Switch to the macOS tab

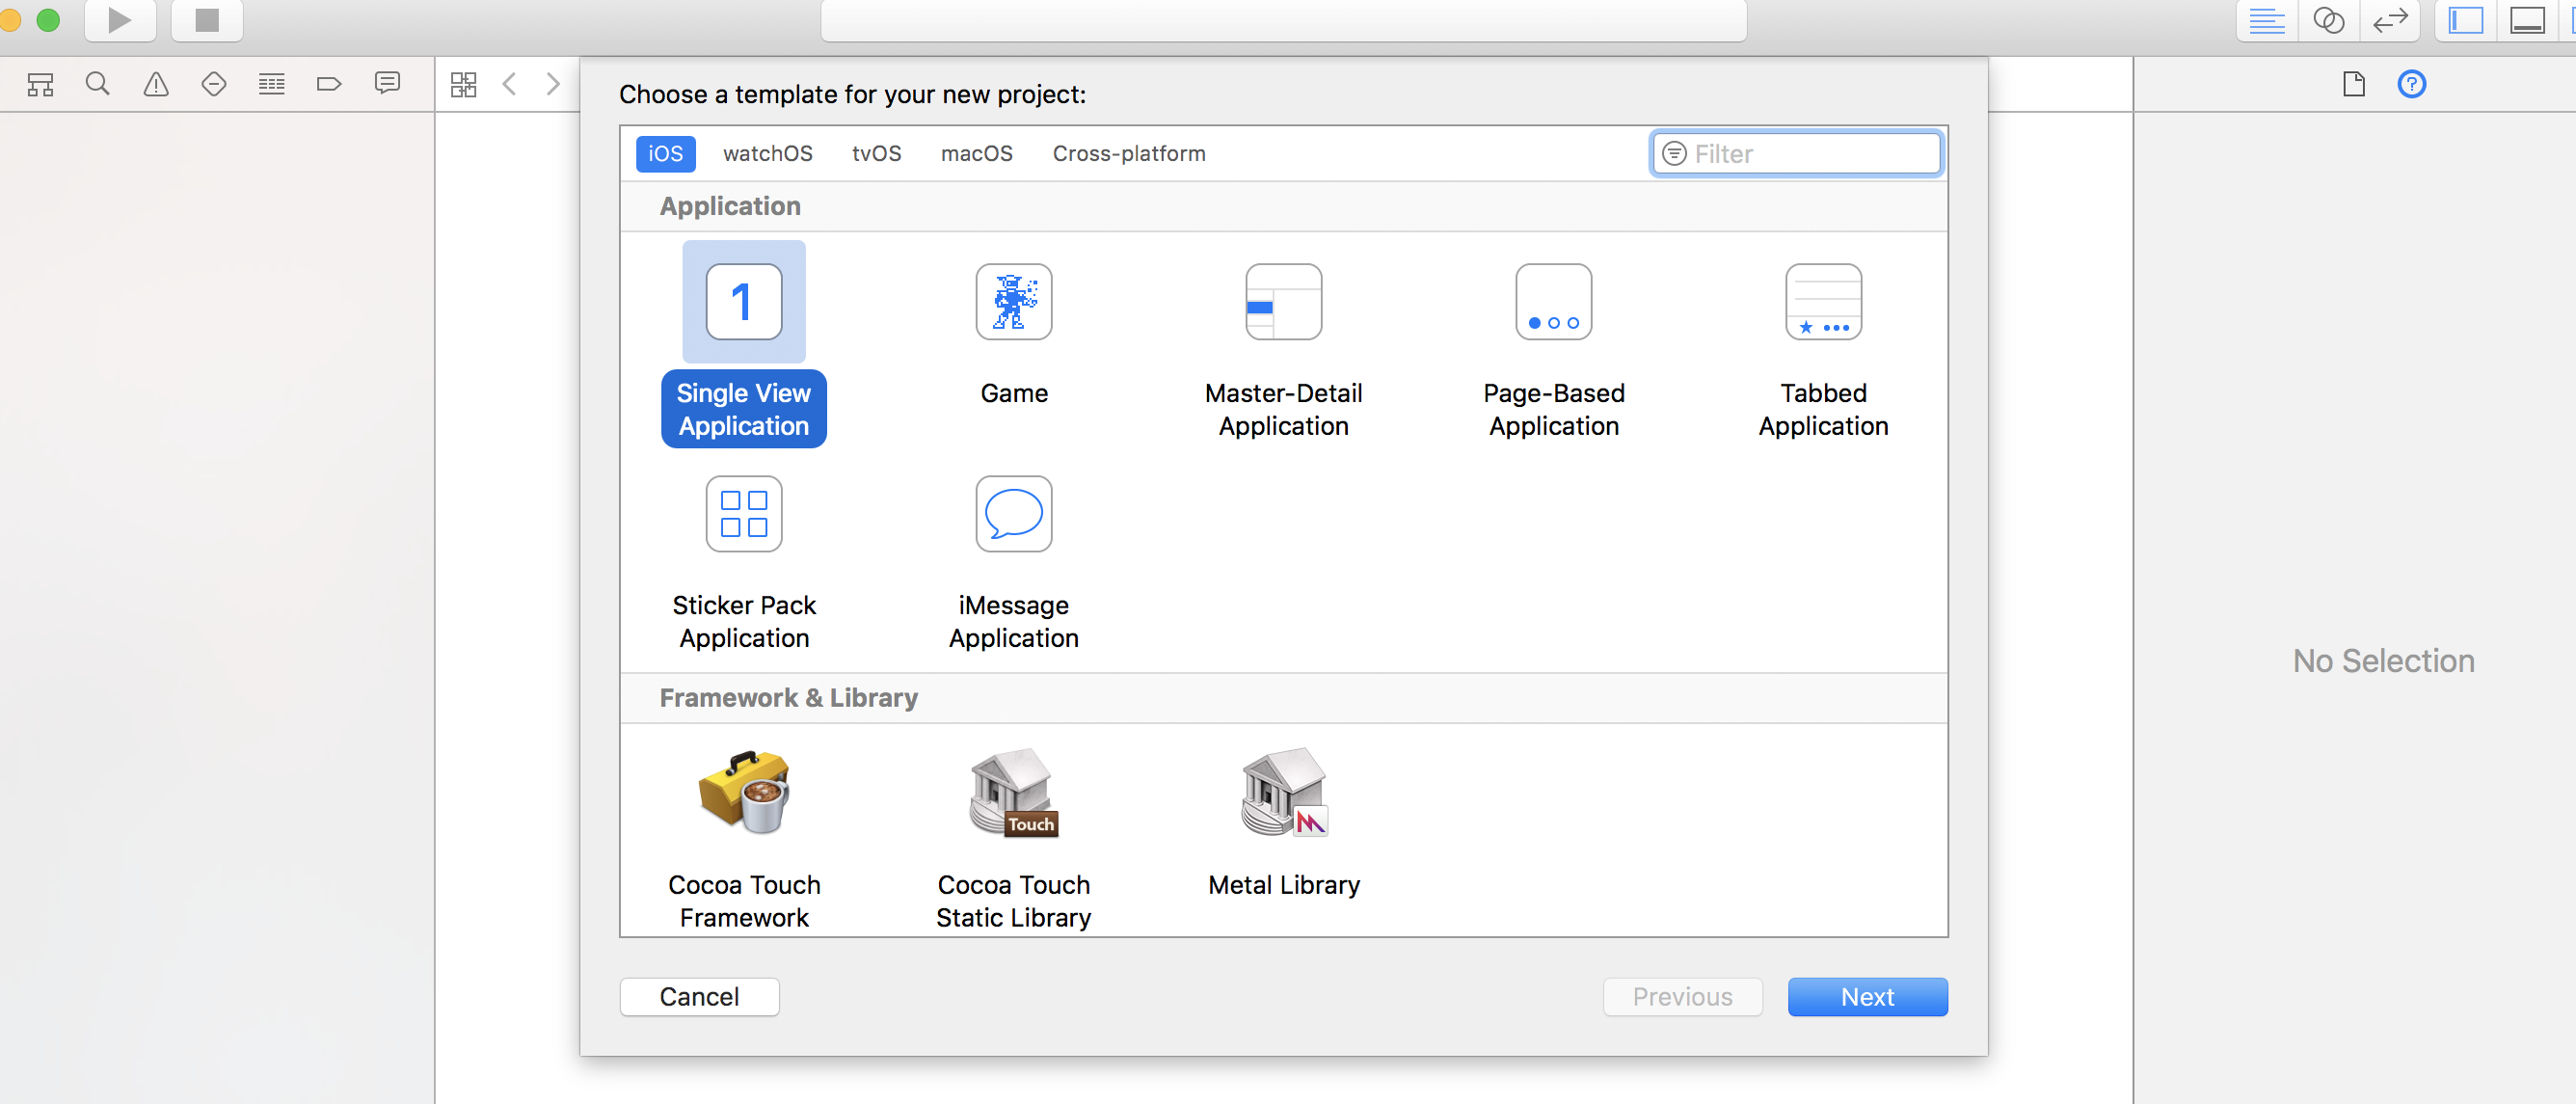[976, 154]
